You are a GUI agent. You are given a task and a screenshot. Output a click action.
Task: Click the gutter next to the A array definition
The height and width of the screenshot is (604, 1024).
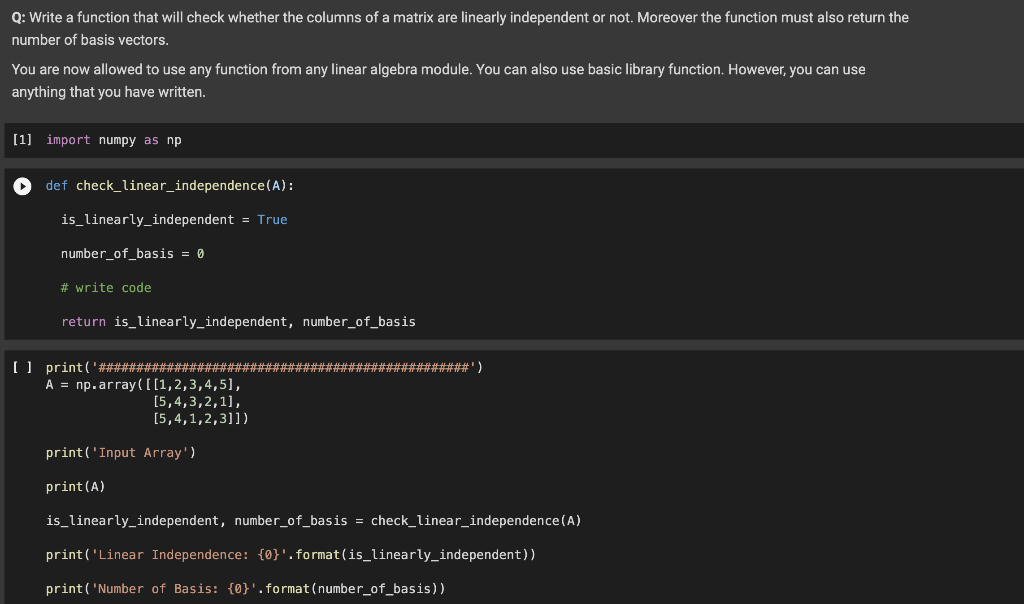pyautogui.click(x=20, y=384)
